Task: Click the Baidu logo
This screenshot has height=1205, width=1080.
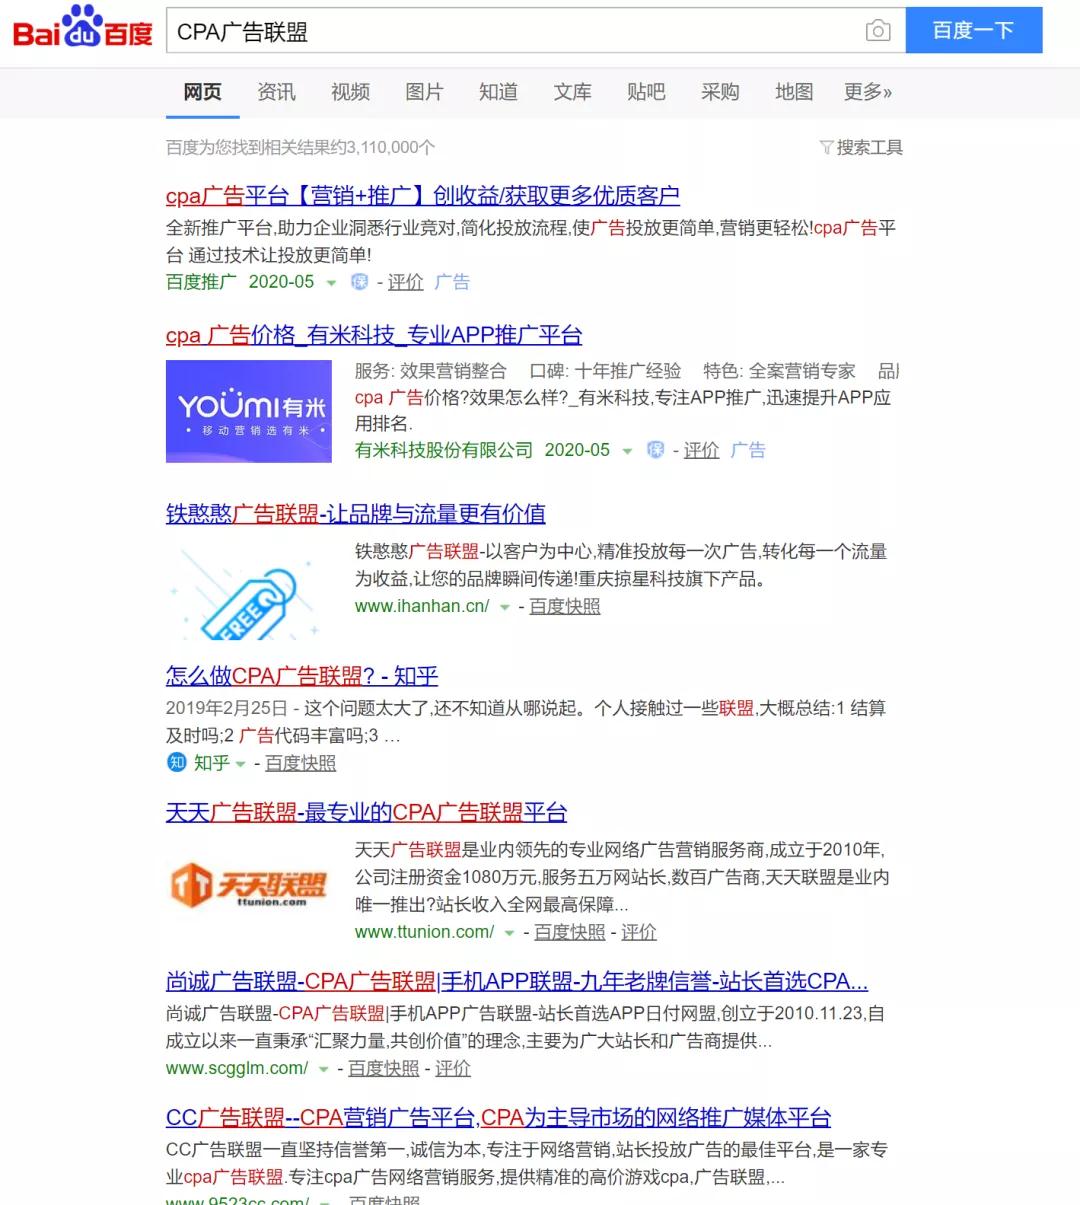Action: [82, 30]
